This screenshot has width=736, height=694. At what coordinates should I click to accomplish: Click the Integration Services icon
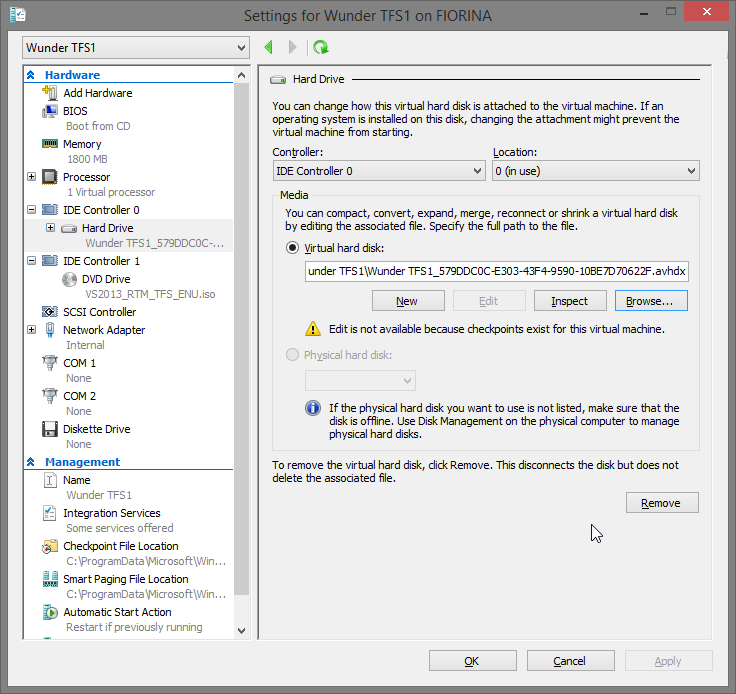pyautogui.click(x=50, y=513)
